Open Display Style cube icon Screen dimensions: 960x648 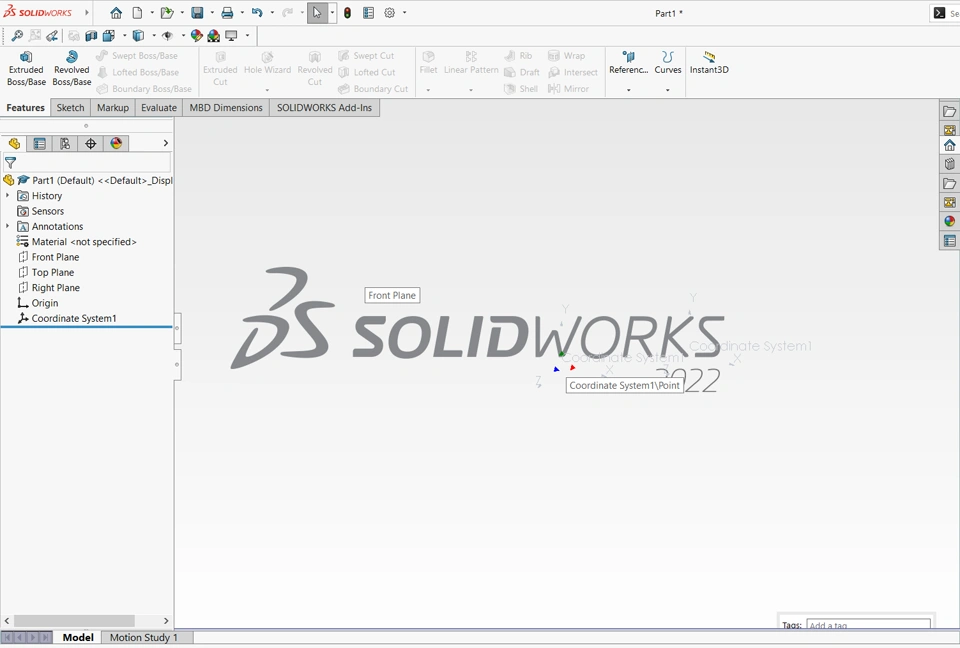pos(138,36)
